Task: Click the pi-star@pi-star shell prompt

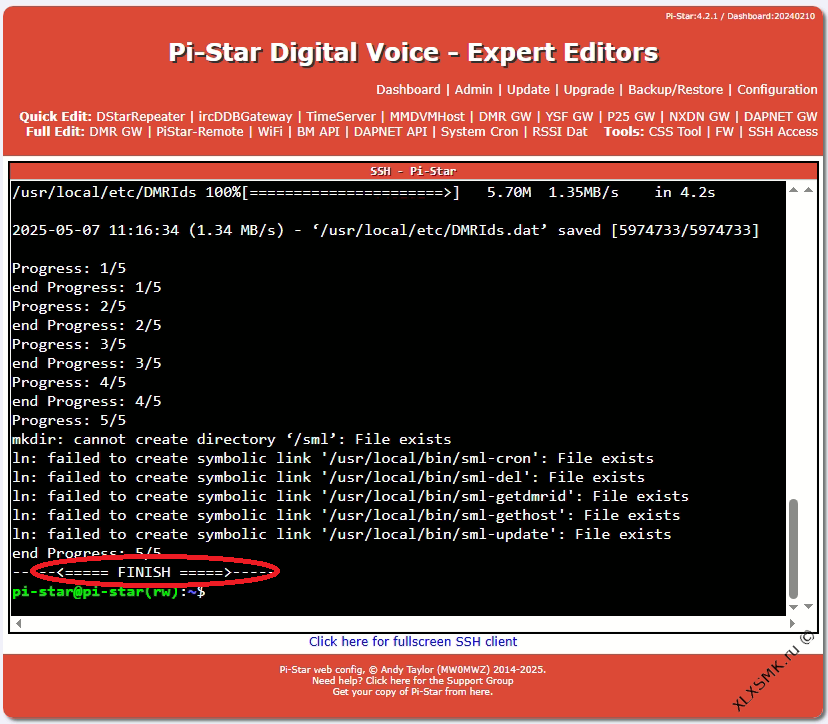Action: click(108, 591)
